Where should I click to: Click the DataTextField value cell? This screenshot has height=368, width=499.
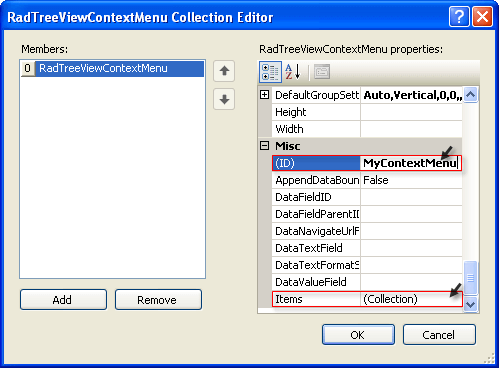click(x=411, y=248)
